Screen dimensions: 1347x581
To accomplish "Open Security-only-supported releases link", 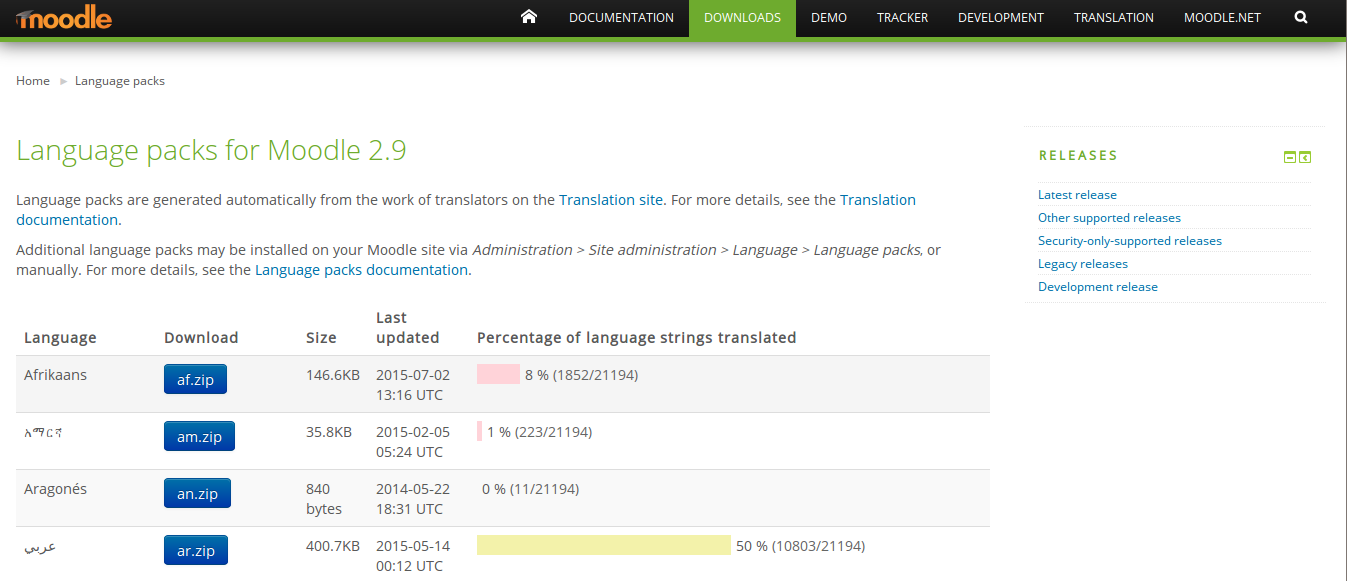I will click(1130, 241).
